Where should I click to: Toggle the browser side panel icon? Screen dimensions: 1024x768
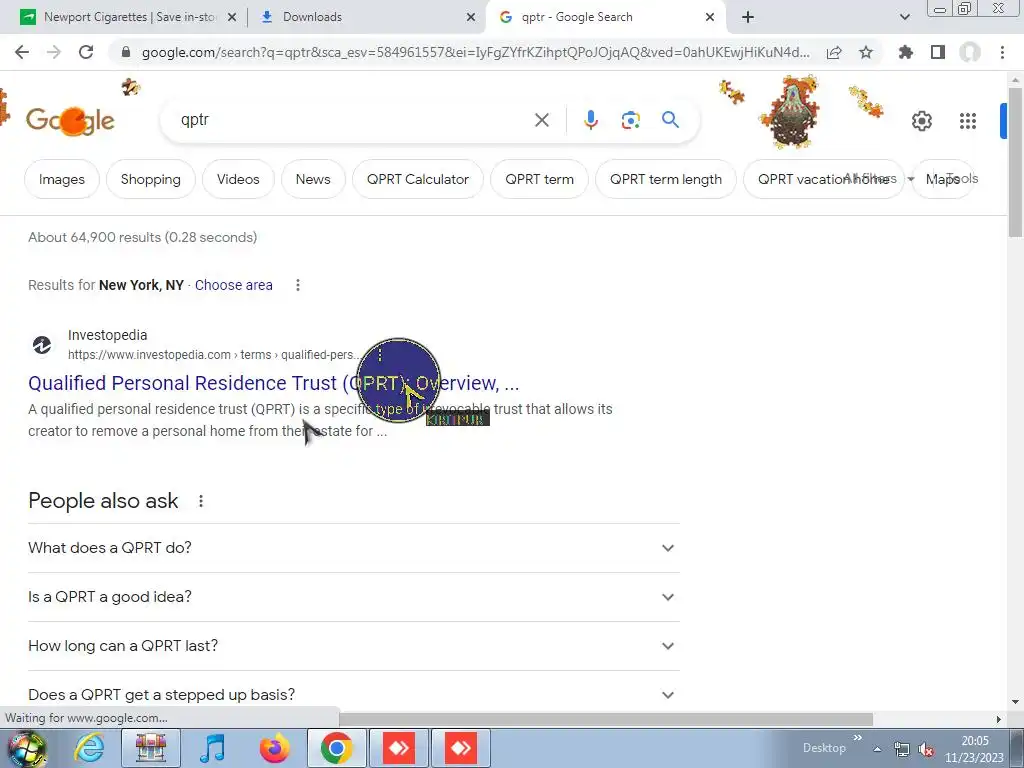[938, 52]
